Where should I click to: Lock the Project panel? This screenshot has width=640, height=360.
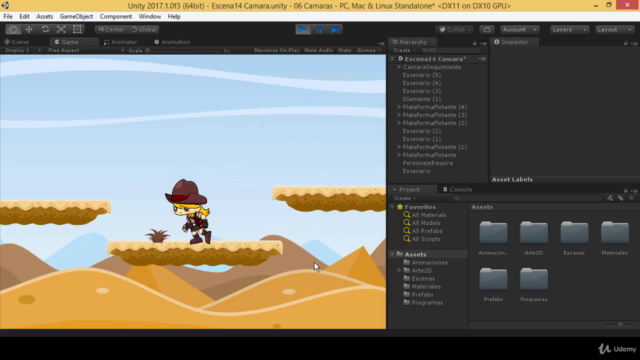pos(625,191)
